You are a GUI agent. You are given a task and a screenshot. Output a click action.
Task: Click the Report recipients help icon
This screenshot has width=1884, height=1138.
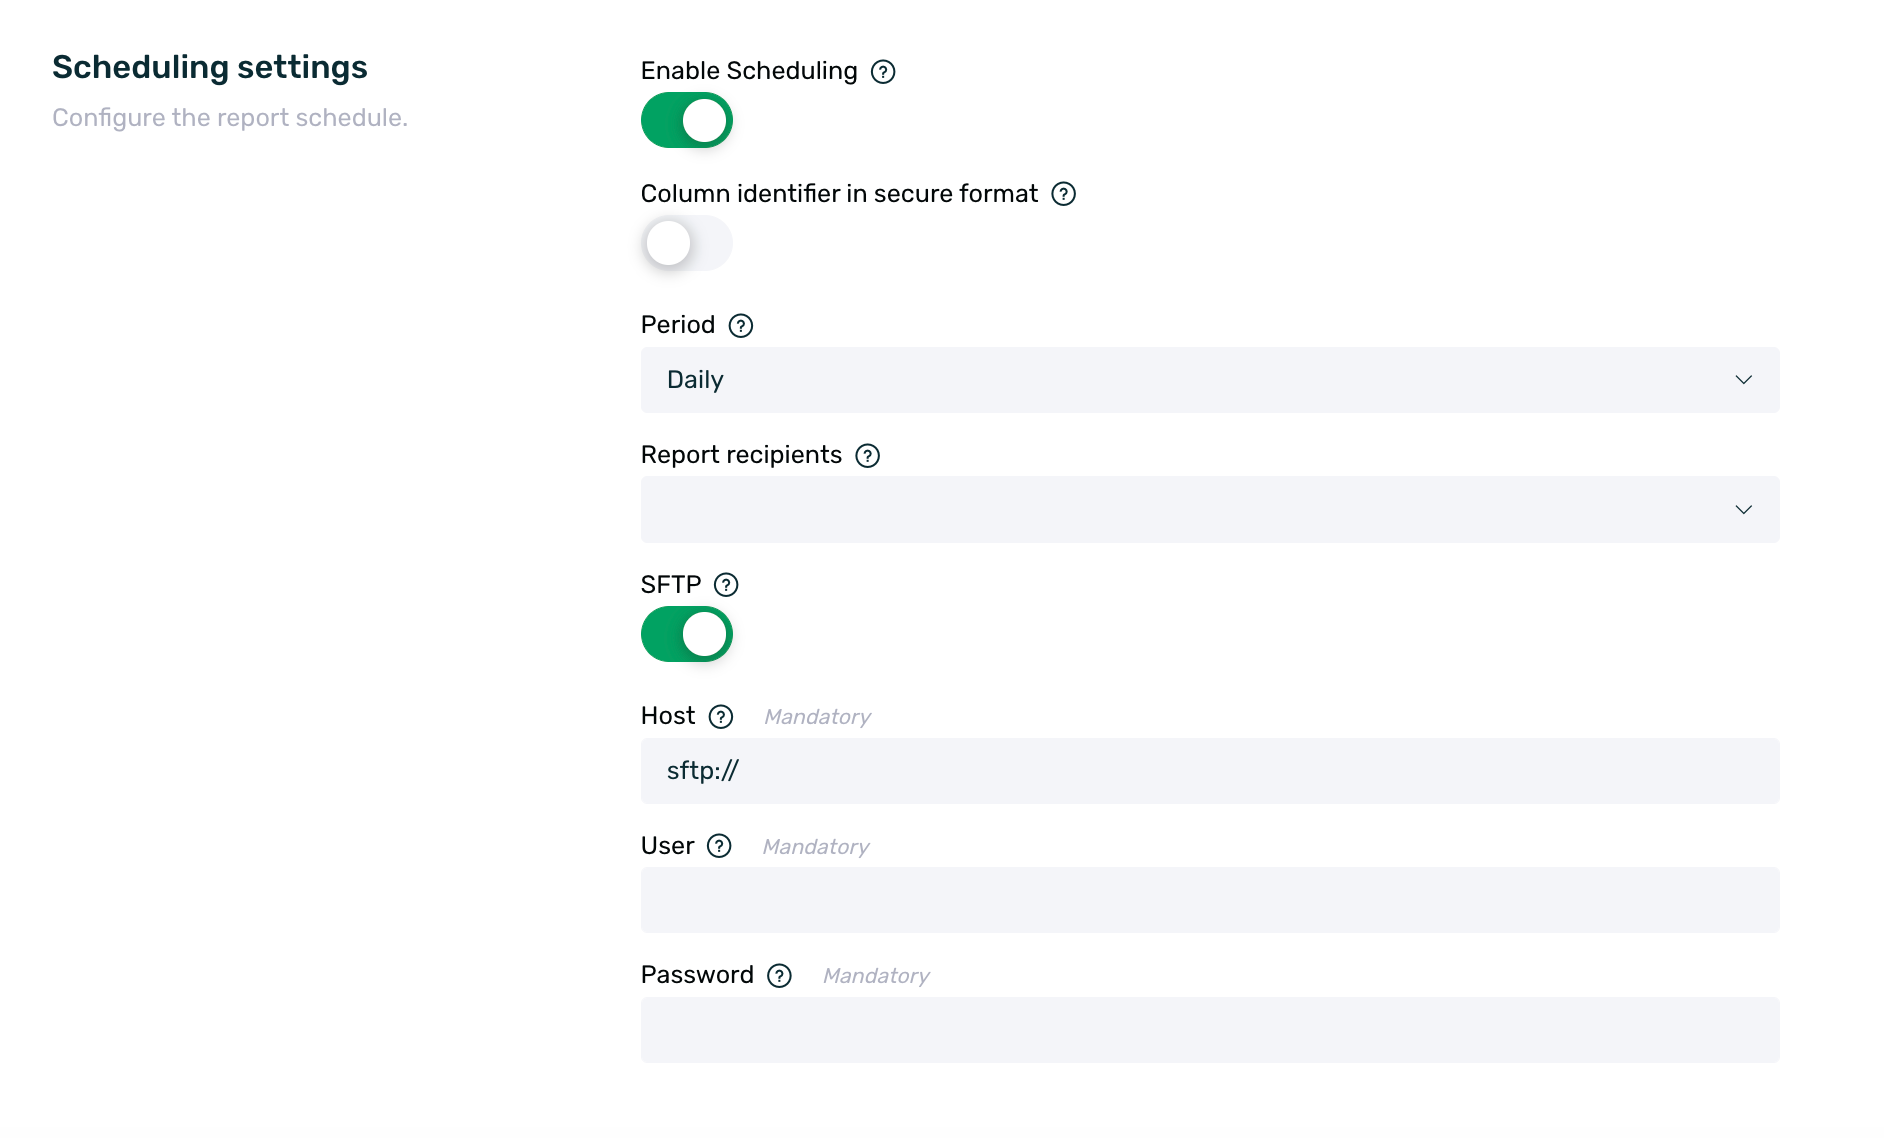pos(868,456)
